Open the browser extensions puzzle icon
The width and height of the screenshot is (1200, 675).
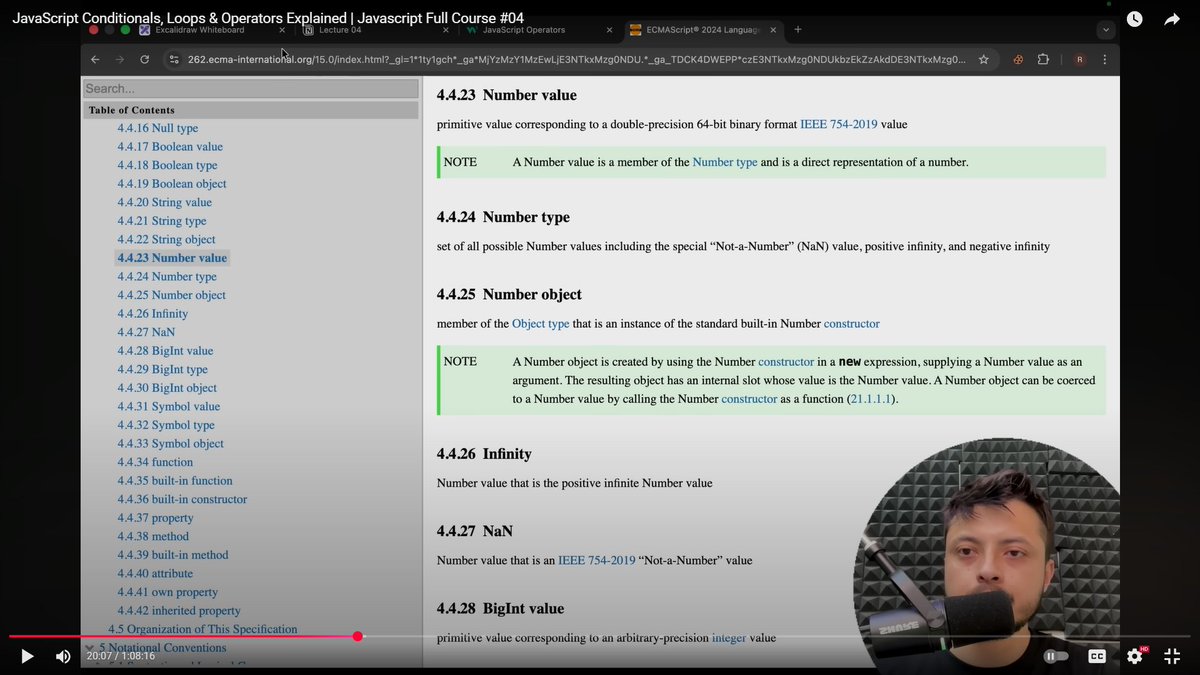1043,59
